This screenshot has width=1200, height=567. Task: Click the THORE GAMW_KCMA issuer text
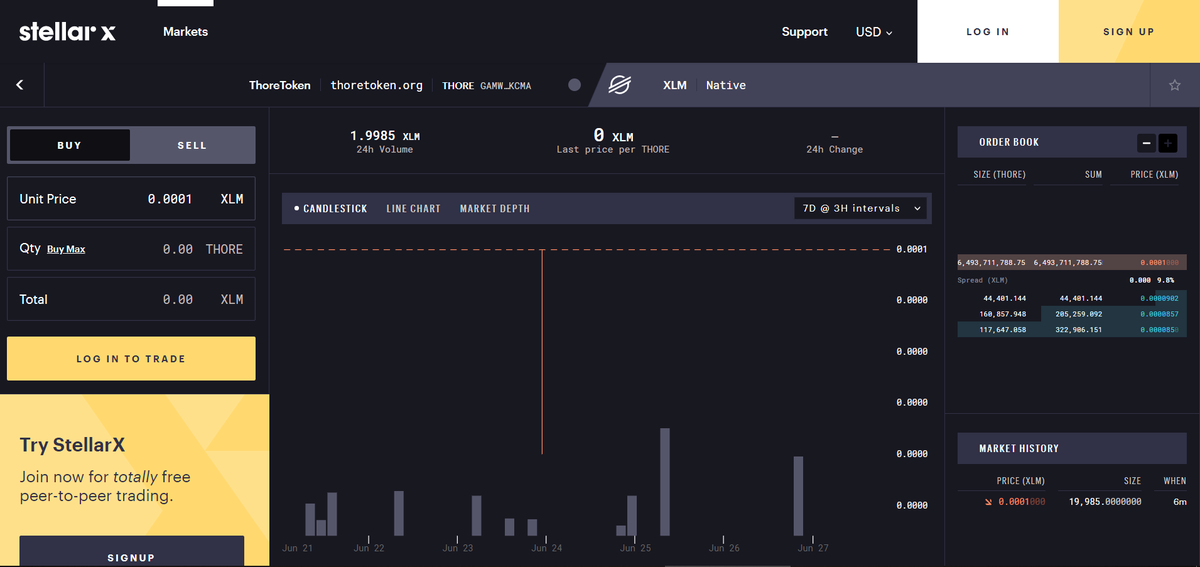[487, 86]
